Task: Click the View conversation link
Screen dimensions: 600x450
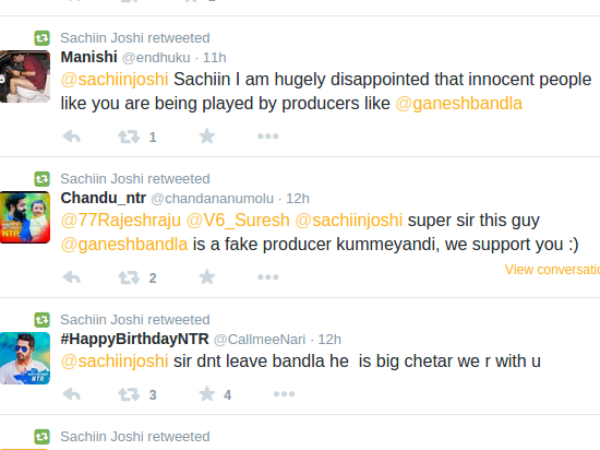Action: tap(552, 269)
